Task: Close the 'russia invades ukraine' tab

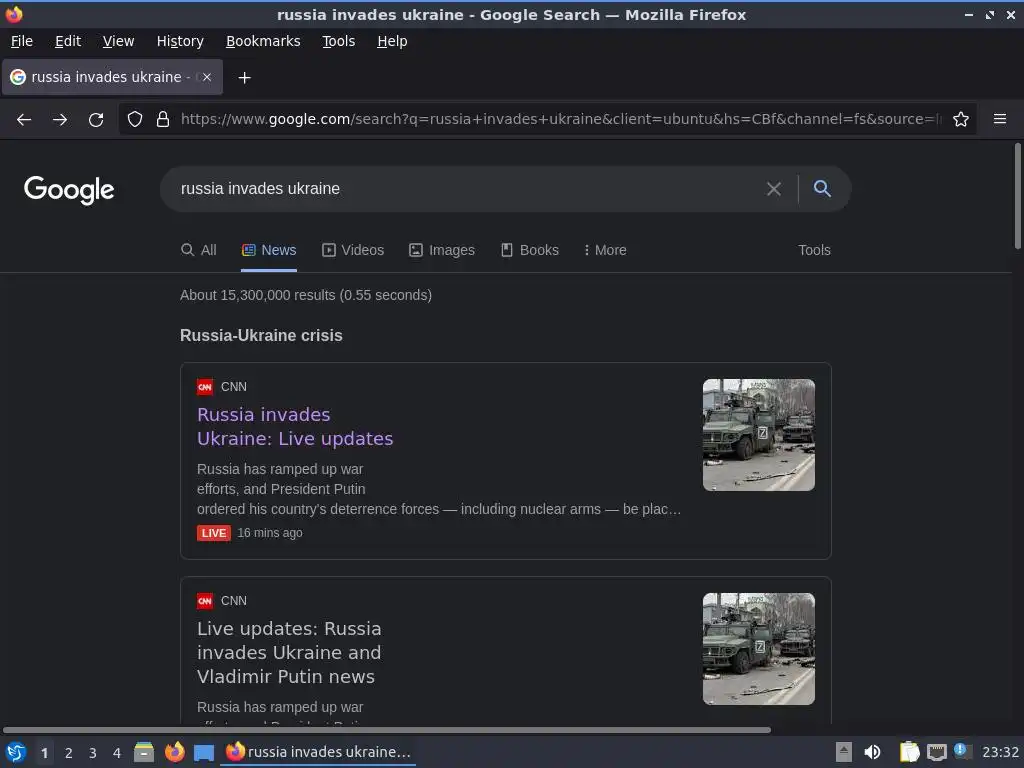Action: point(206,77)
